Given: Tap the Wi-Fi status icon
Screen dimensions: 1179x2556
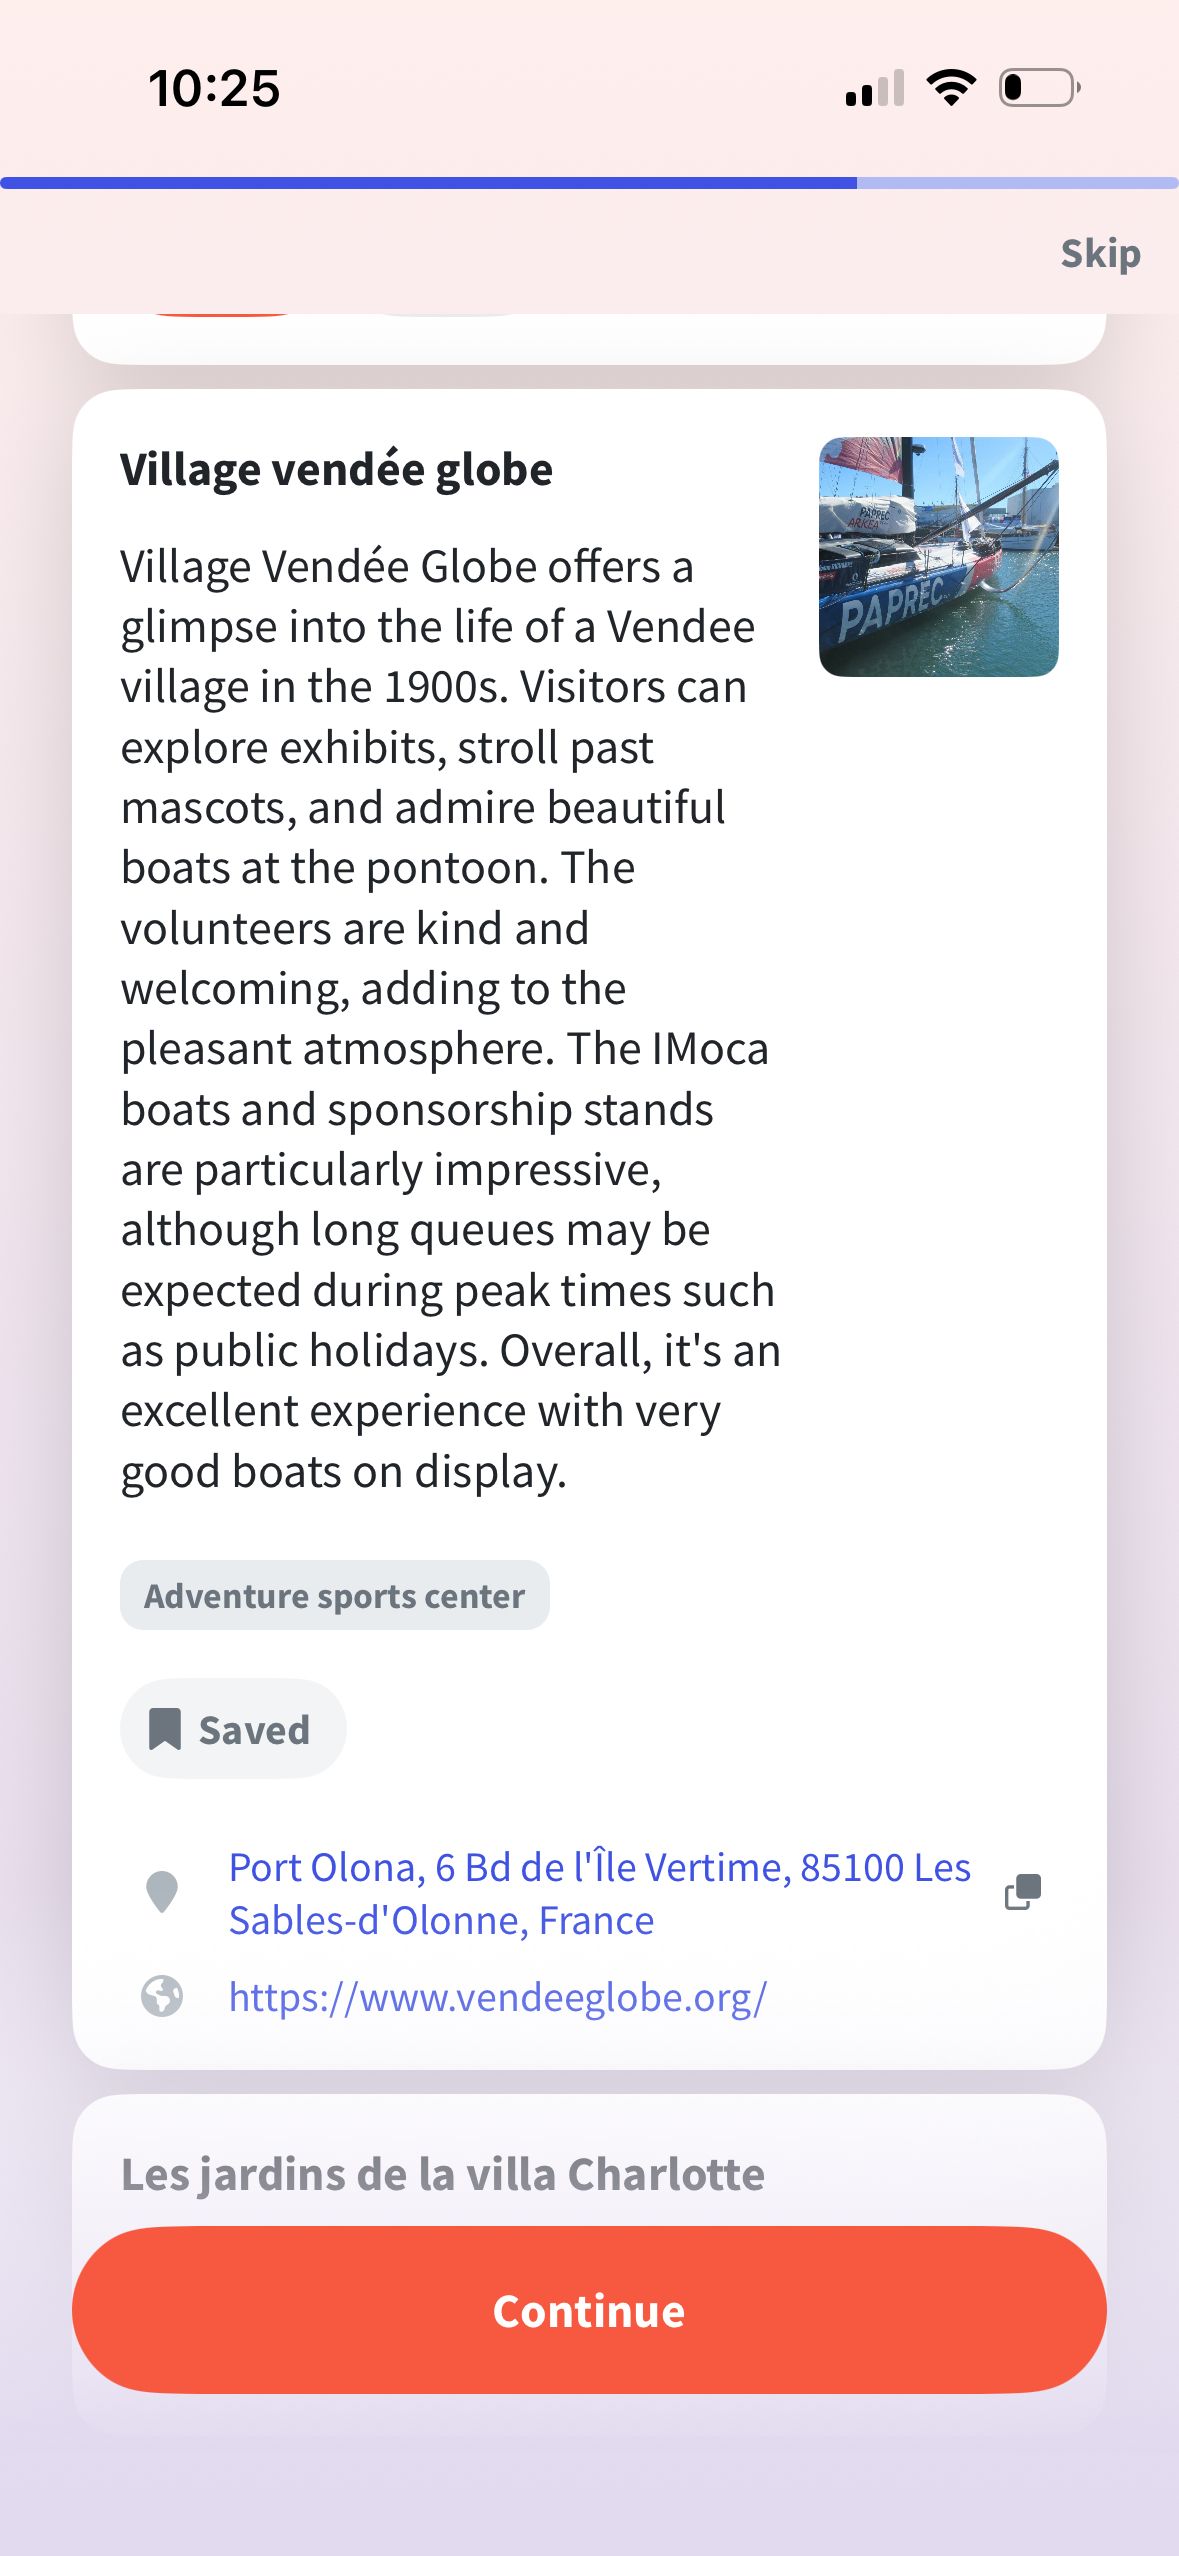Looking at the screenshot, I should 951,88.
